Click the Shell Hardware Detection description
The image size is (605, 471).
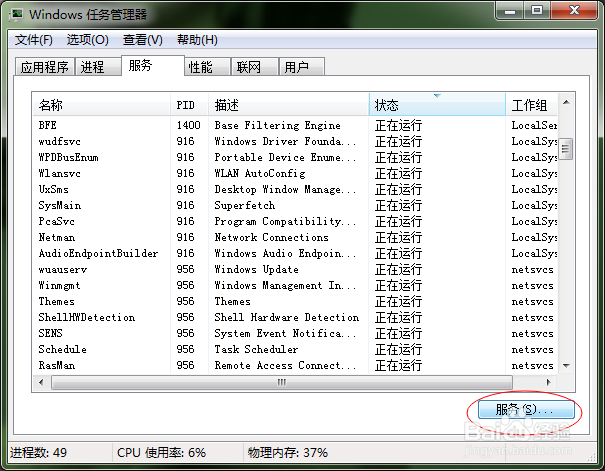pyautogui.click(x=287, y=317)
